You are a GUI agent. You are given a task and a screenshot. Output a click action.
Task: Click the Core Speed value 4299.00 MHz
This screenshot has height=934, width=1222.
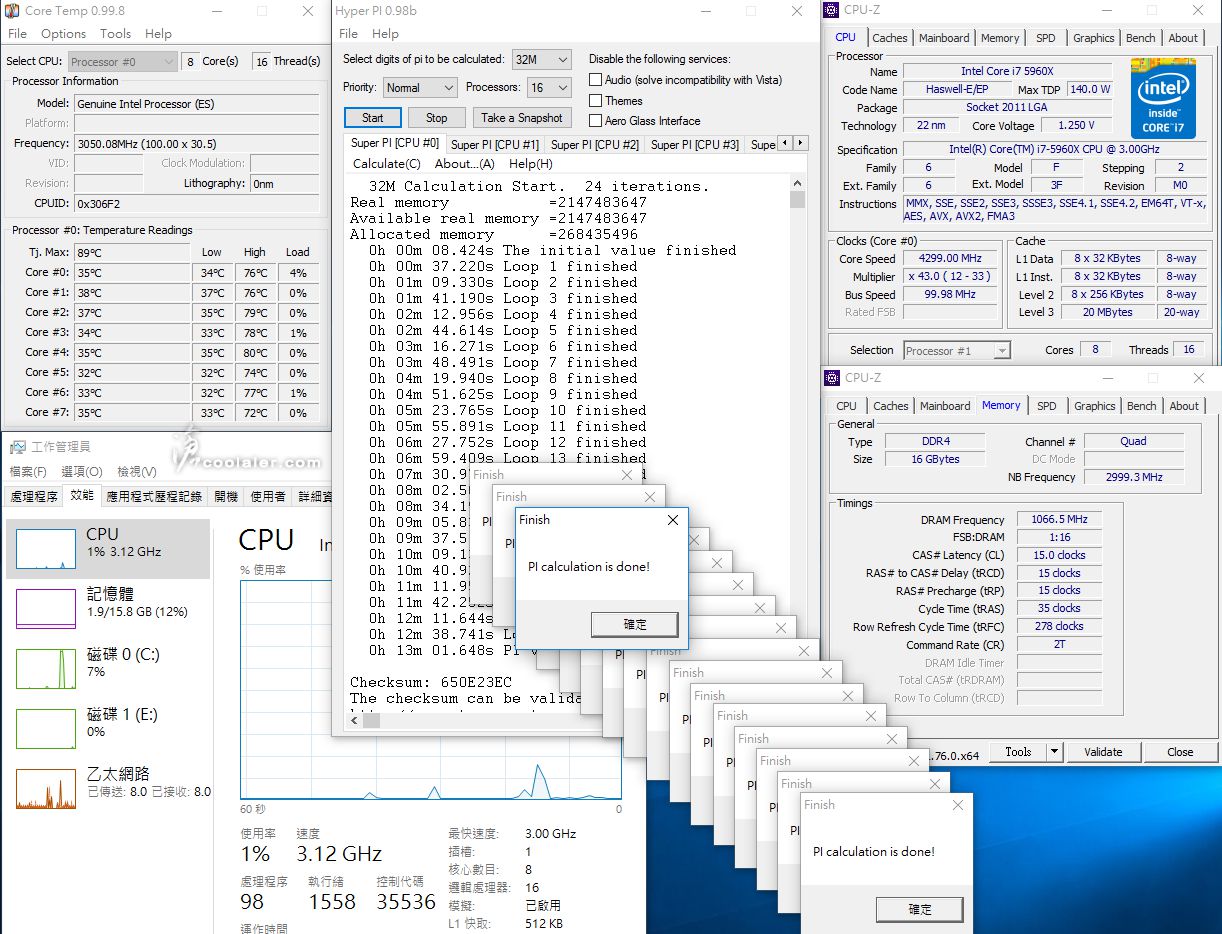(950, 258)
